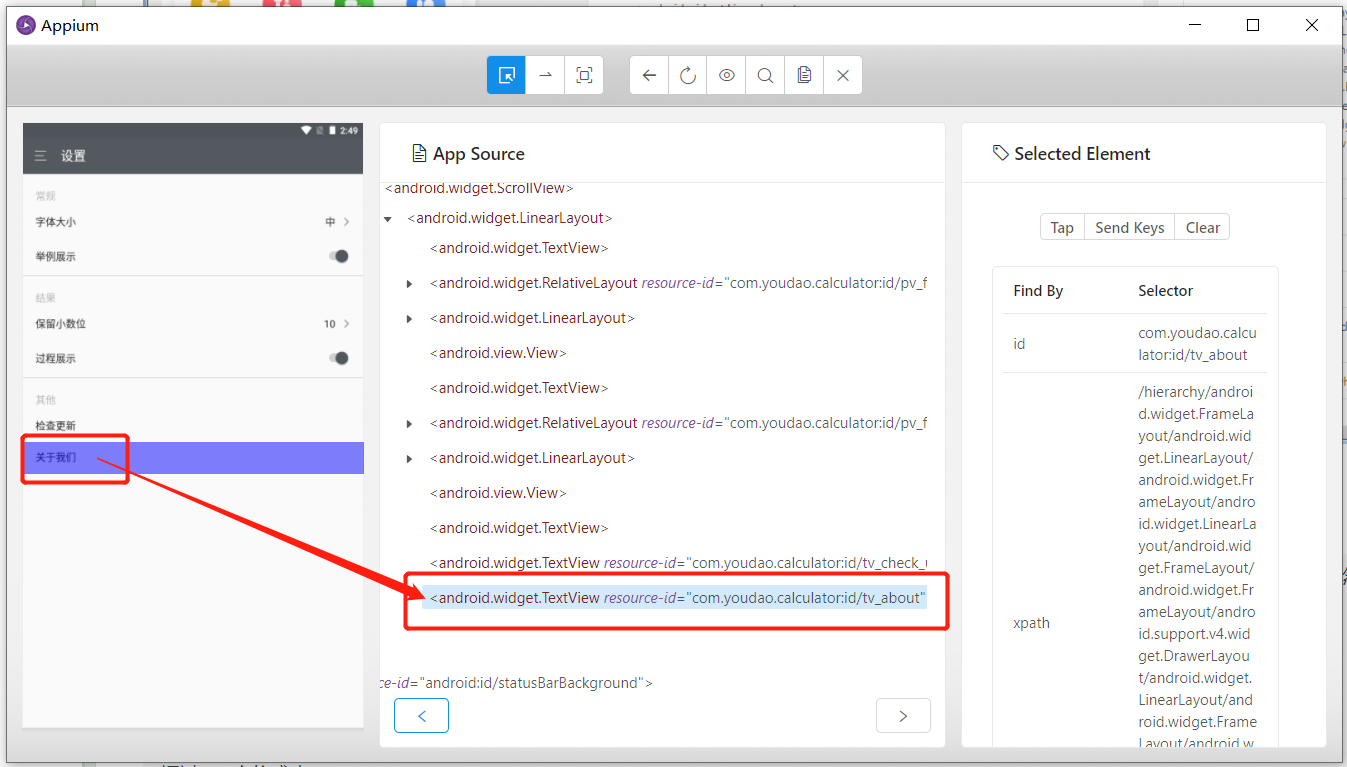Click the xpath selector value text
The image size is (1347, 767).
click(1197, 567)
